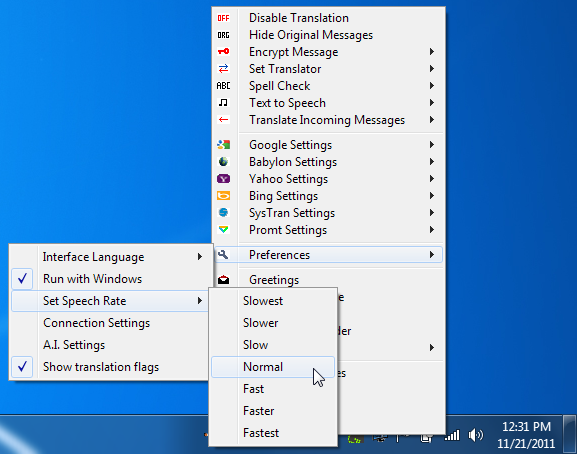The image size is (577, 454).
Task: Click the ABC Spell Check icon
Action: [x=223, y=86]
